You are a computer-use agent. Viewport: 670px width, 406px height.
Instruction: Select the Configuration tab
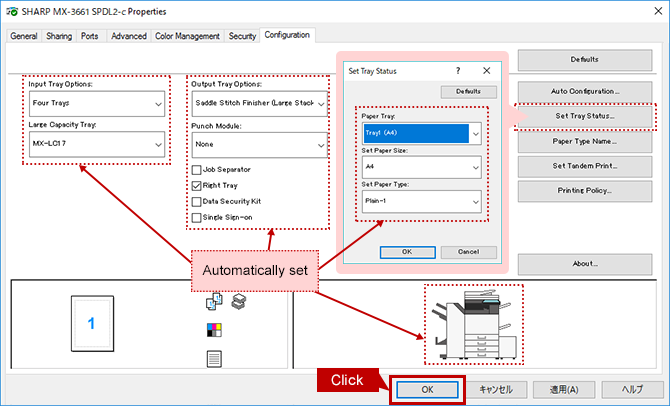coord(287,35)
